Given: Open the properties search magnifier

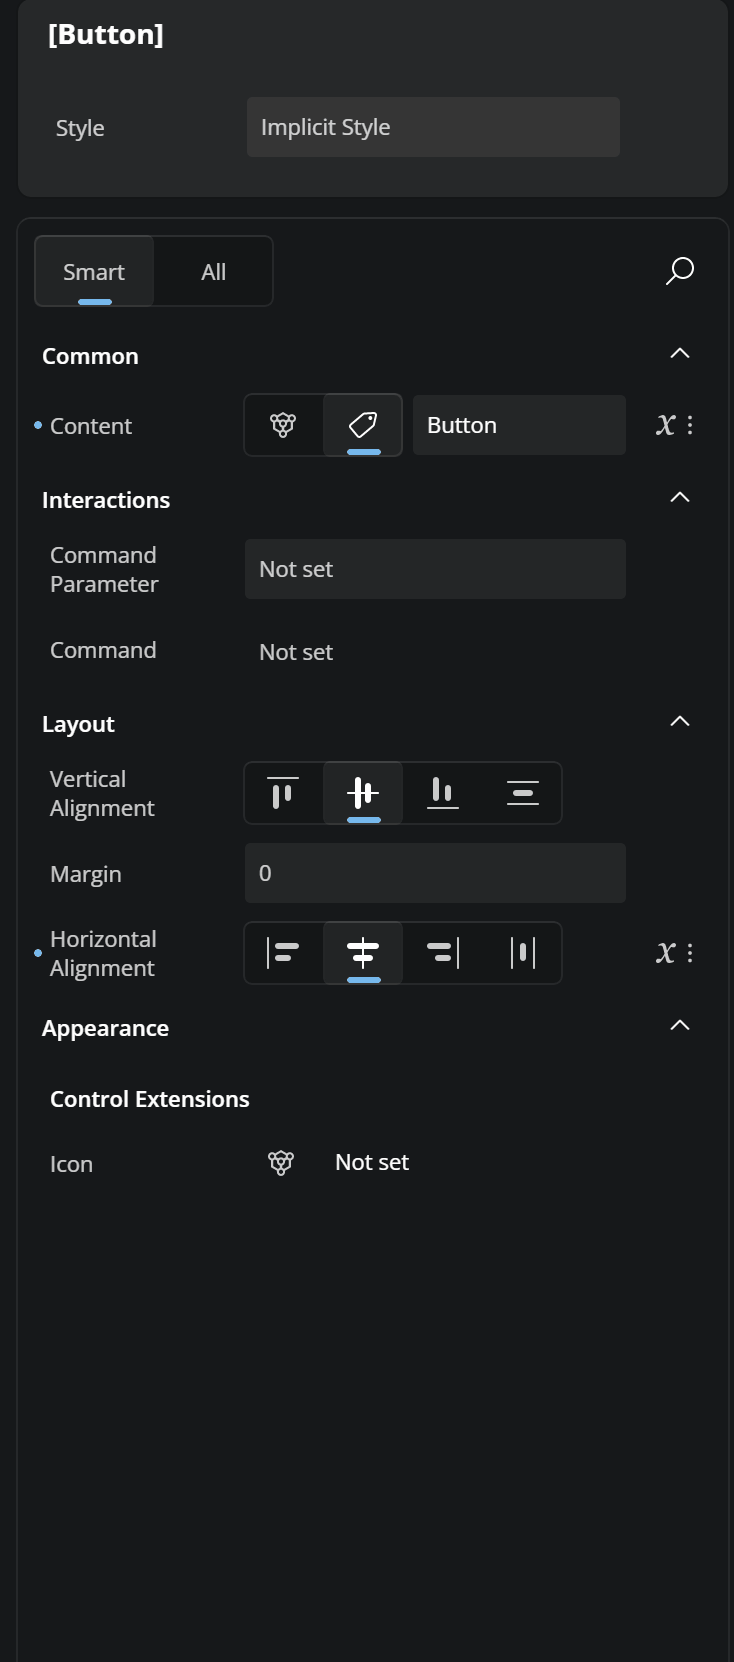Looking at the screenshot, I should click(x=679, y=270).
